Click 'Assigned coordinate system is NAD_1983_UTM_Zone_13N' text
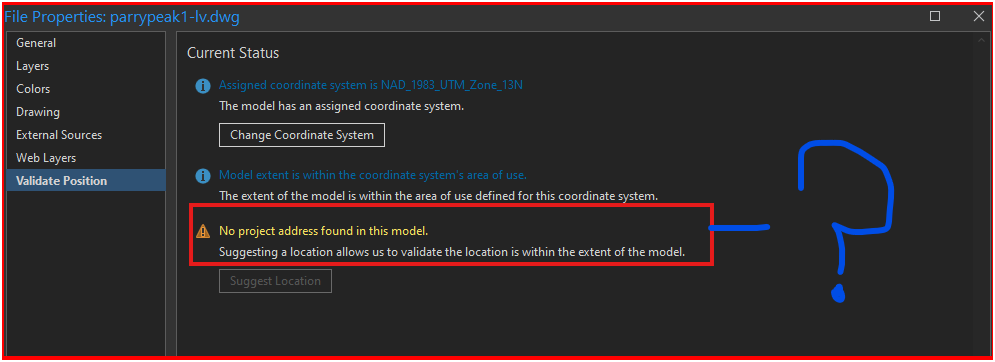 click(x=371, y=85)
